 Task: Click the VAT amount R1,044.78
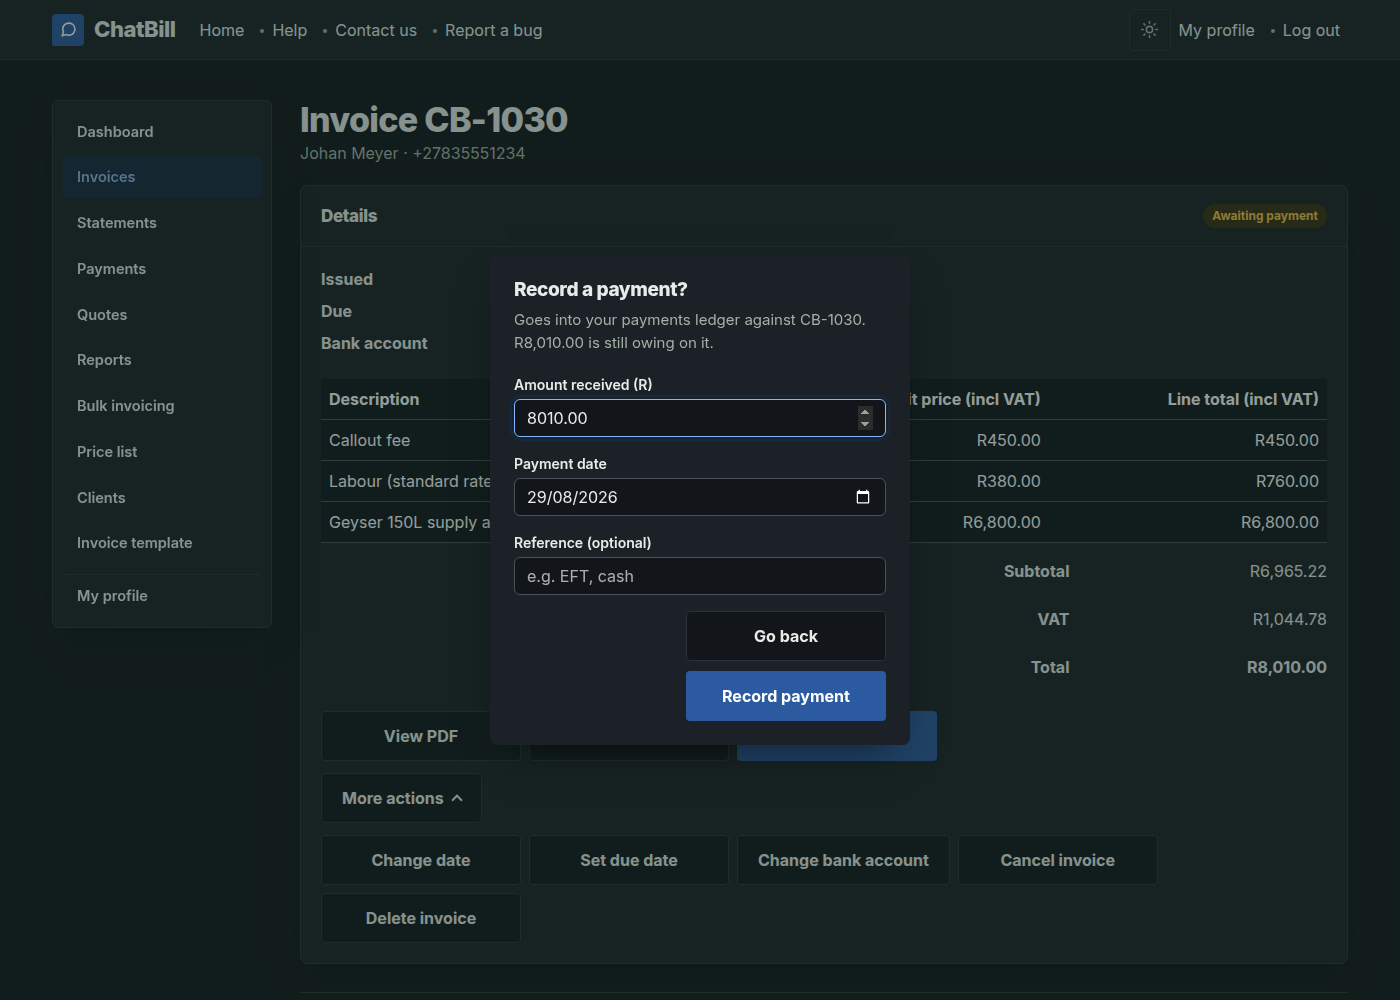coord(1290,619)
